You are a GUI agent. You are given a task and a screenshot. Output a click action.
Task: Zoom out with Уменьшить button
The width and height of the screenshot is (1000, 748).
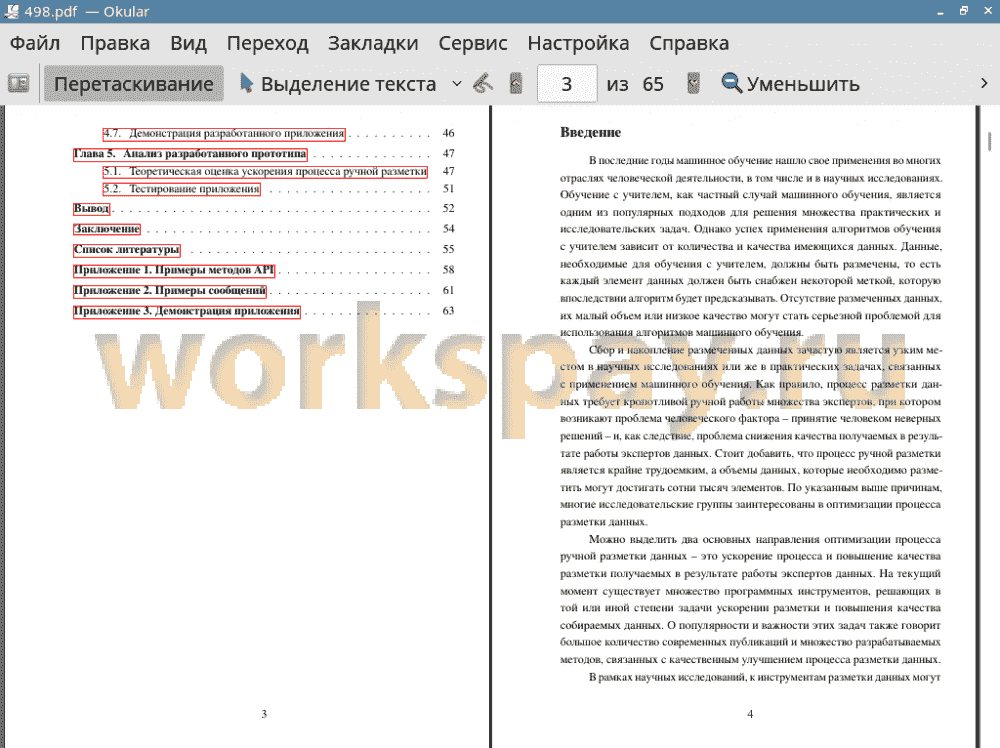coord(790,84)
